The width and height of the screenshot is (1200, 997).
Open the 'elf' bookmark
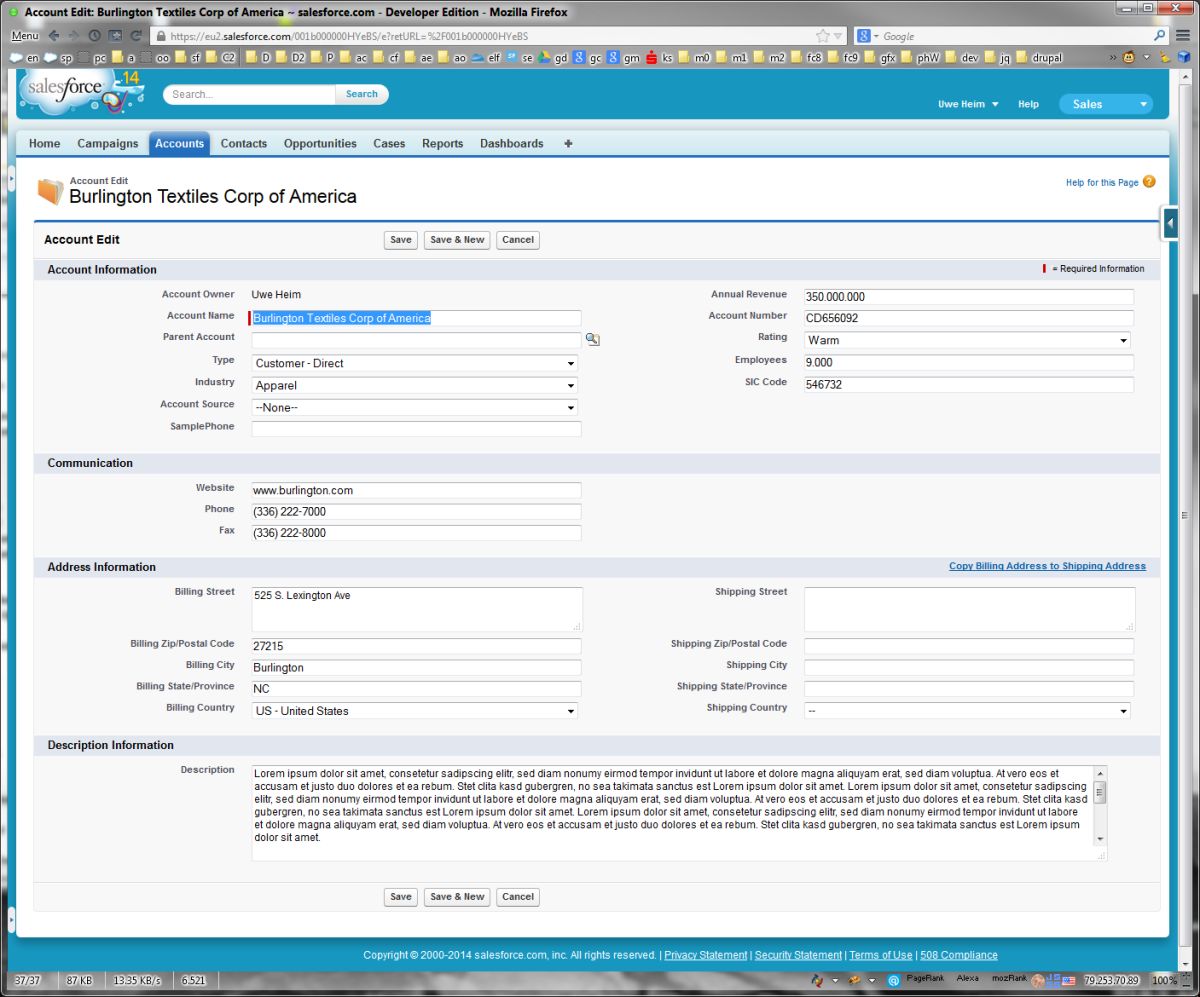[485, 58]
